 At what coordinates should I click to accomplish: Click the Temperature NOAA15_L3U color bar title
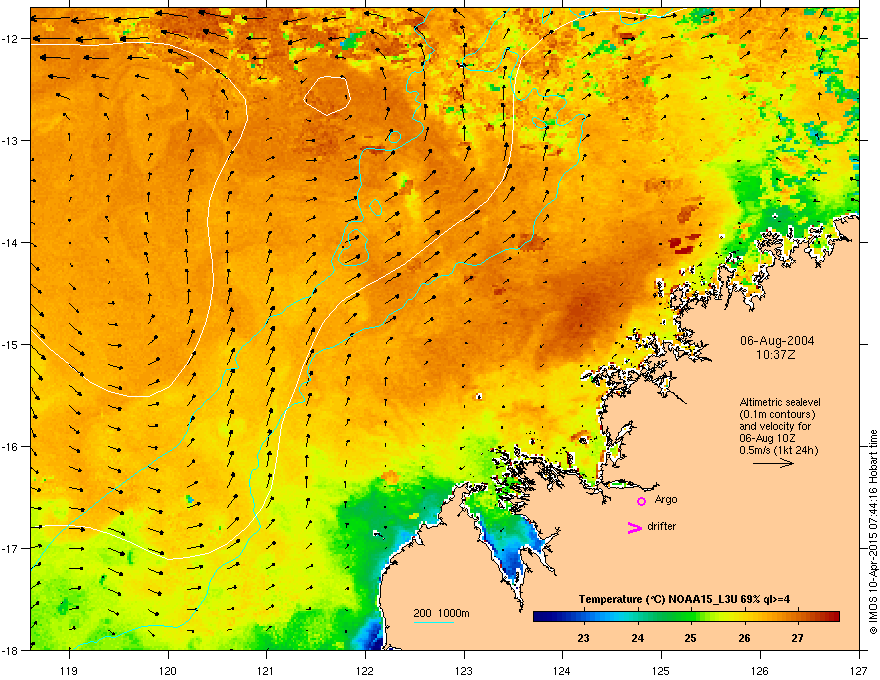pyautogui.click(x=684, y=599)
